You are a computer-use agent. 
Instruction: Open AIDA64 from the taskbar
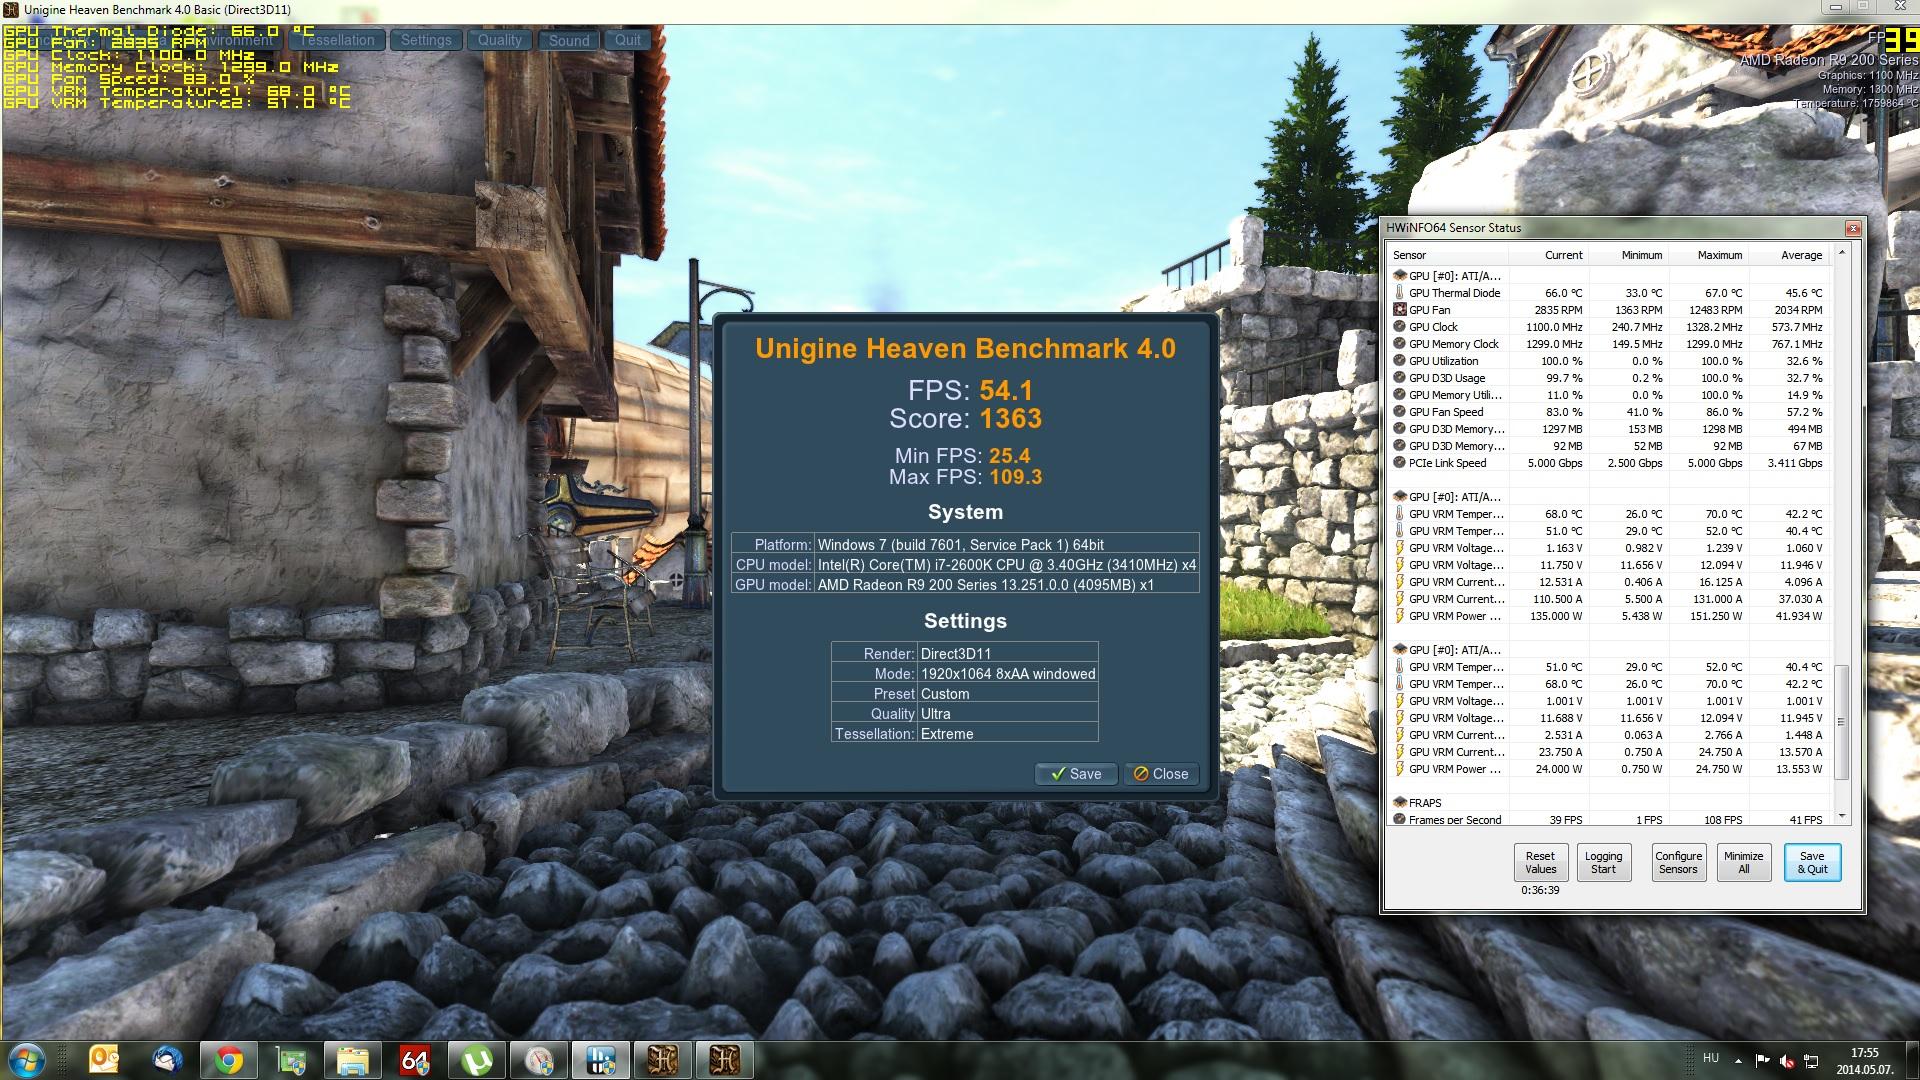415,1060
